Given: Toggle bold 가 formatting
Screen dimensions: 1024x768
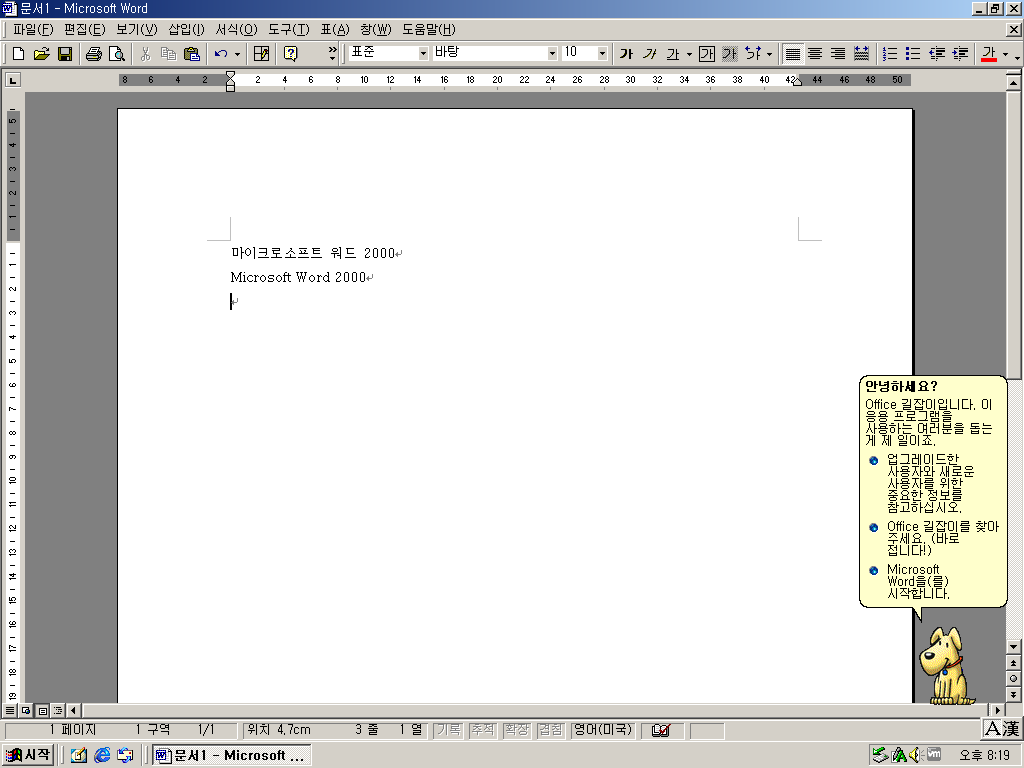Looking at the screenshot, I should [627, 54].
